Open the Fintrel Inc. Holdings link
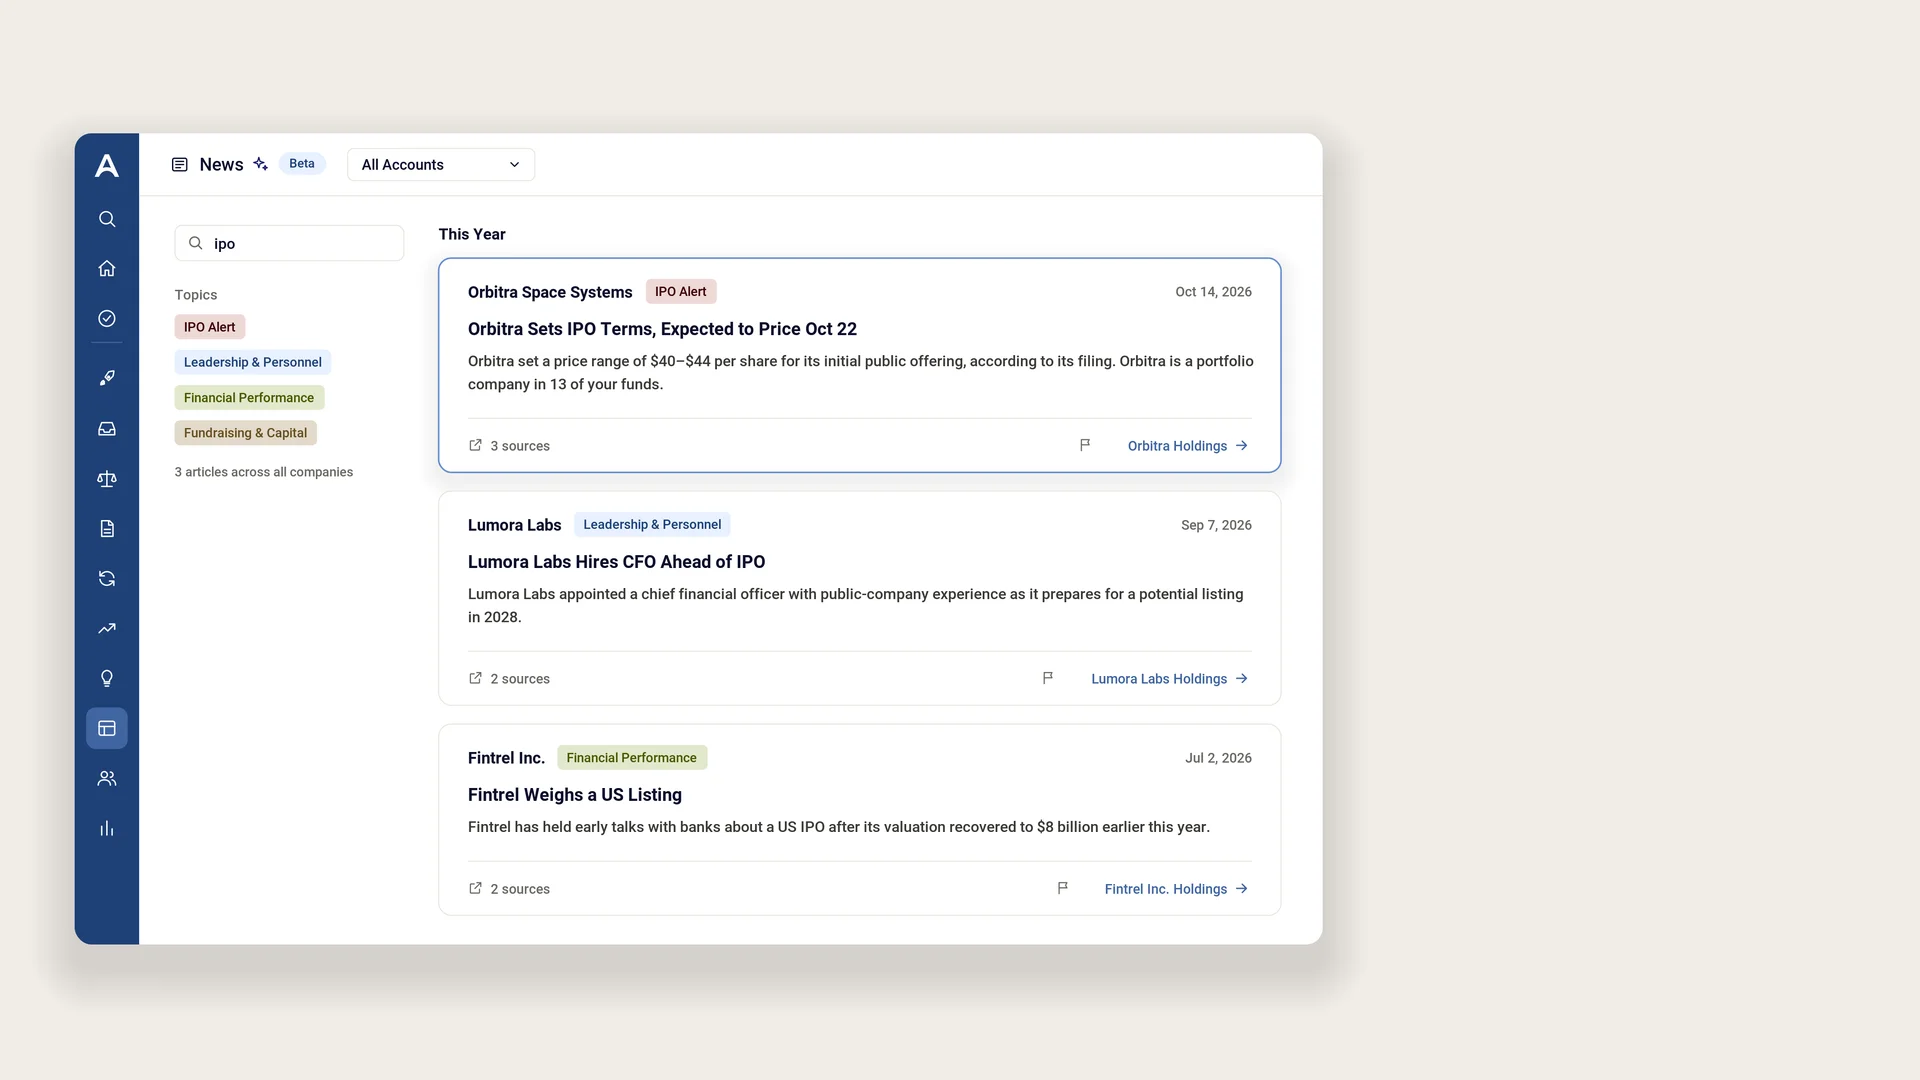 (1177, 889)
